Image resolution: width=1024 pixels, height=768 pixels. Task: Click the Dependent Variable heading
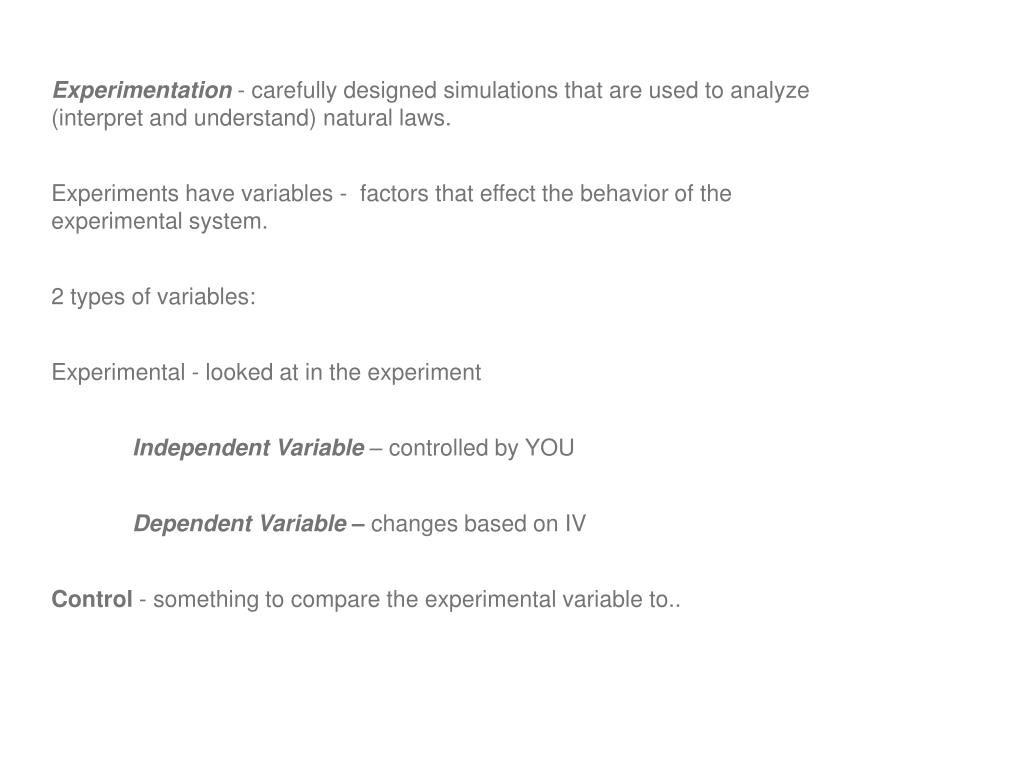[240, 524]
